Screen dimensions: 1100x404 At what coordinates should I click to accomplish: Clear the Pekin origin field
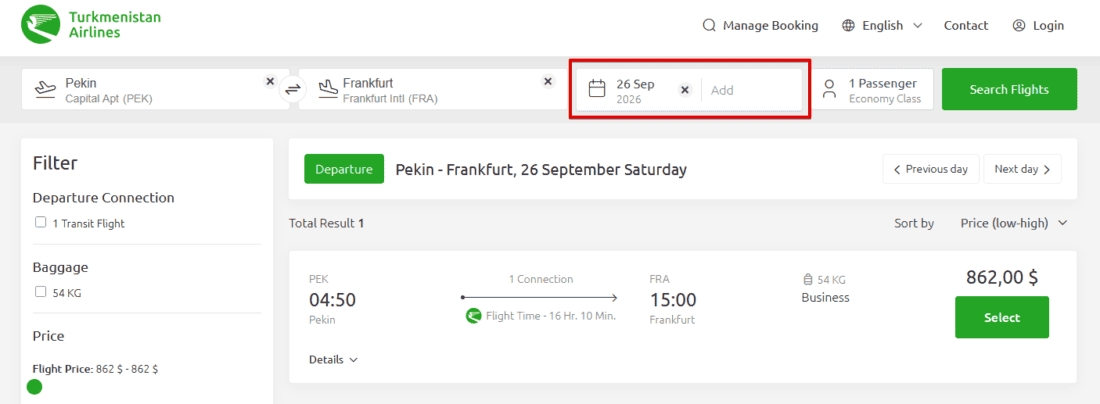click(x=270, y=81)
